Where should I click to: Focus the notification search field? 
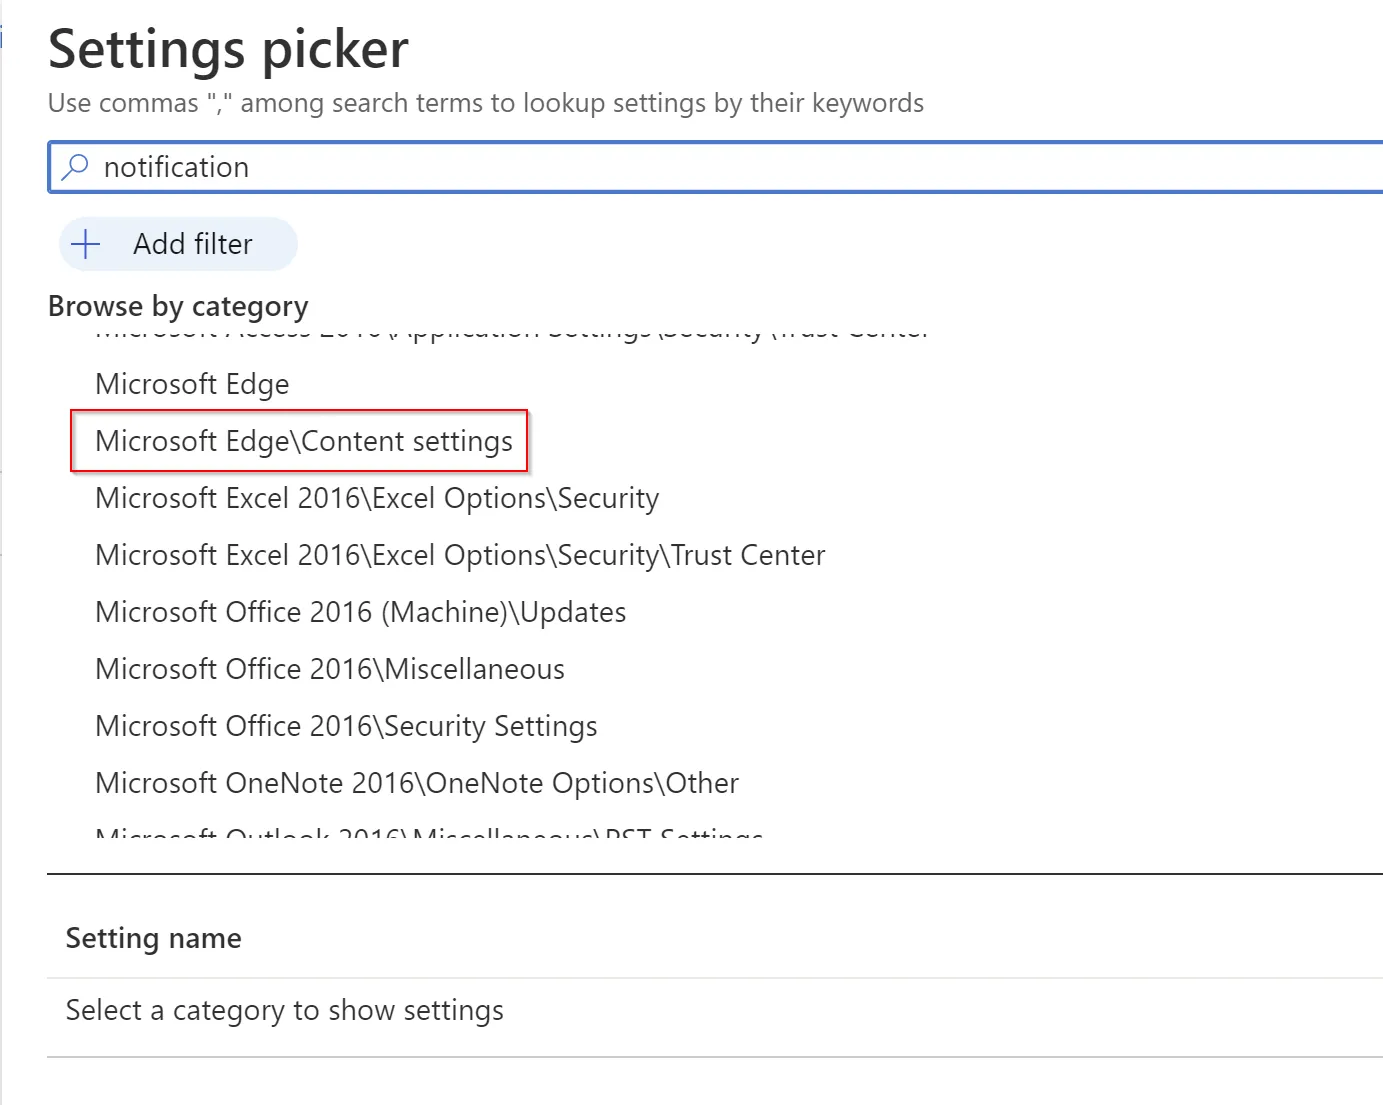pyautogui.click(x=715, y=167)
